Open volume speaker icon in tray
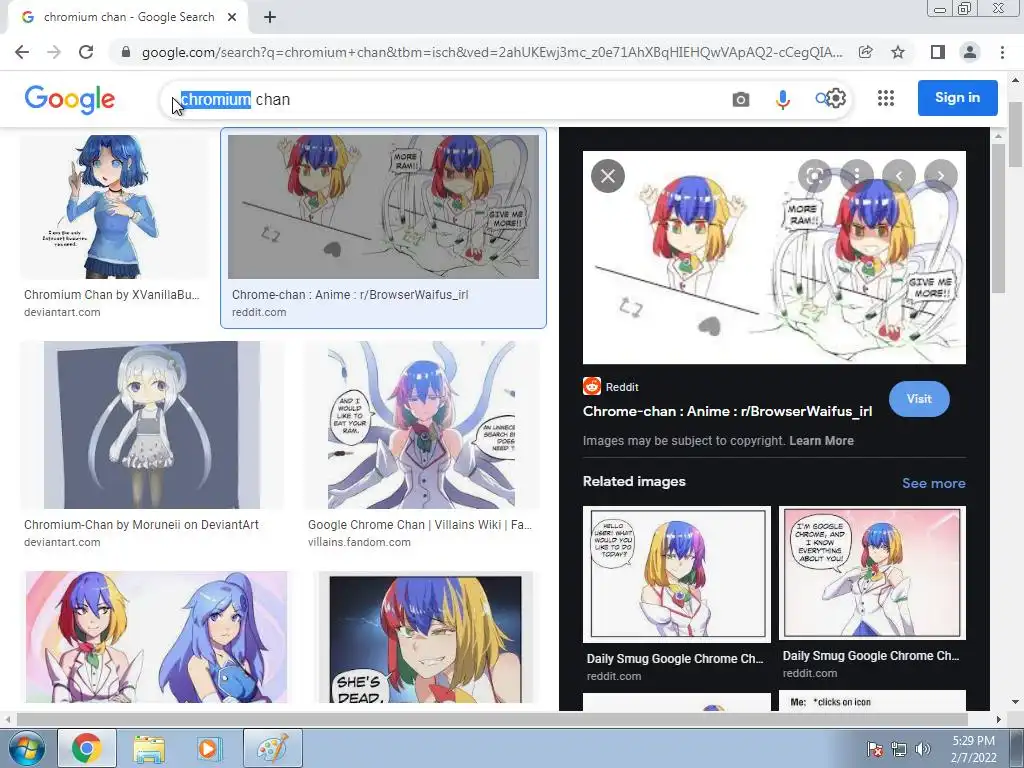The image size is (1024, 768). [x=923, y=748]
